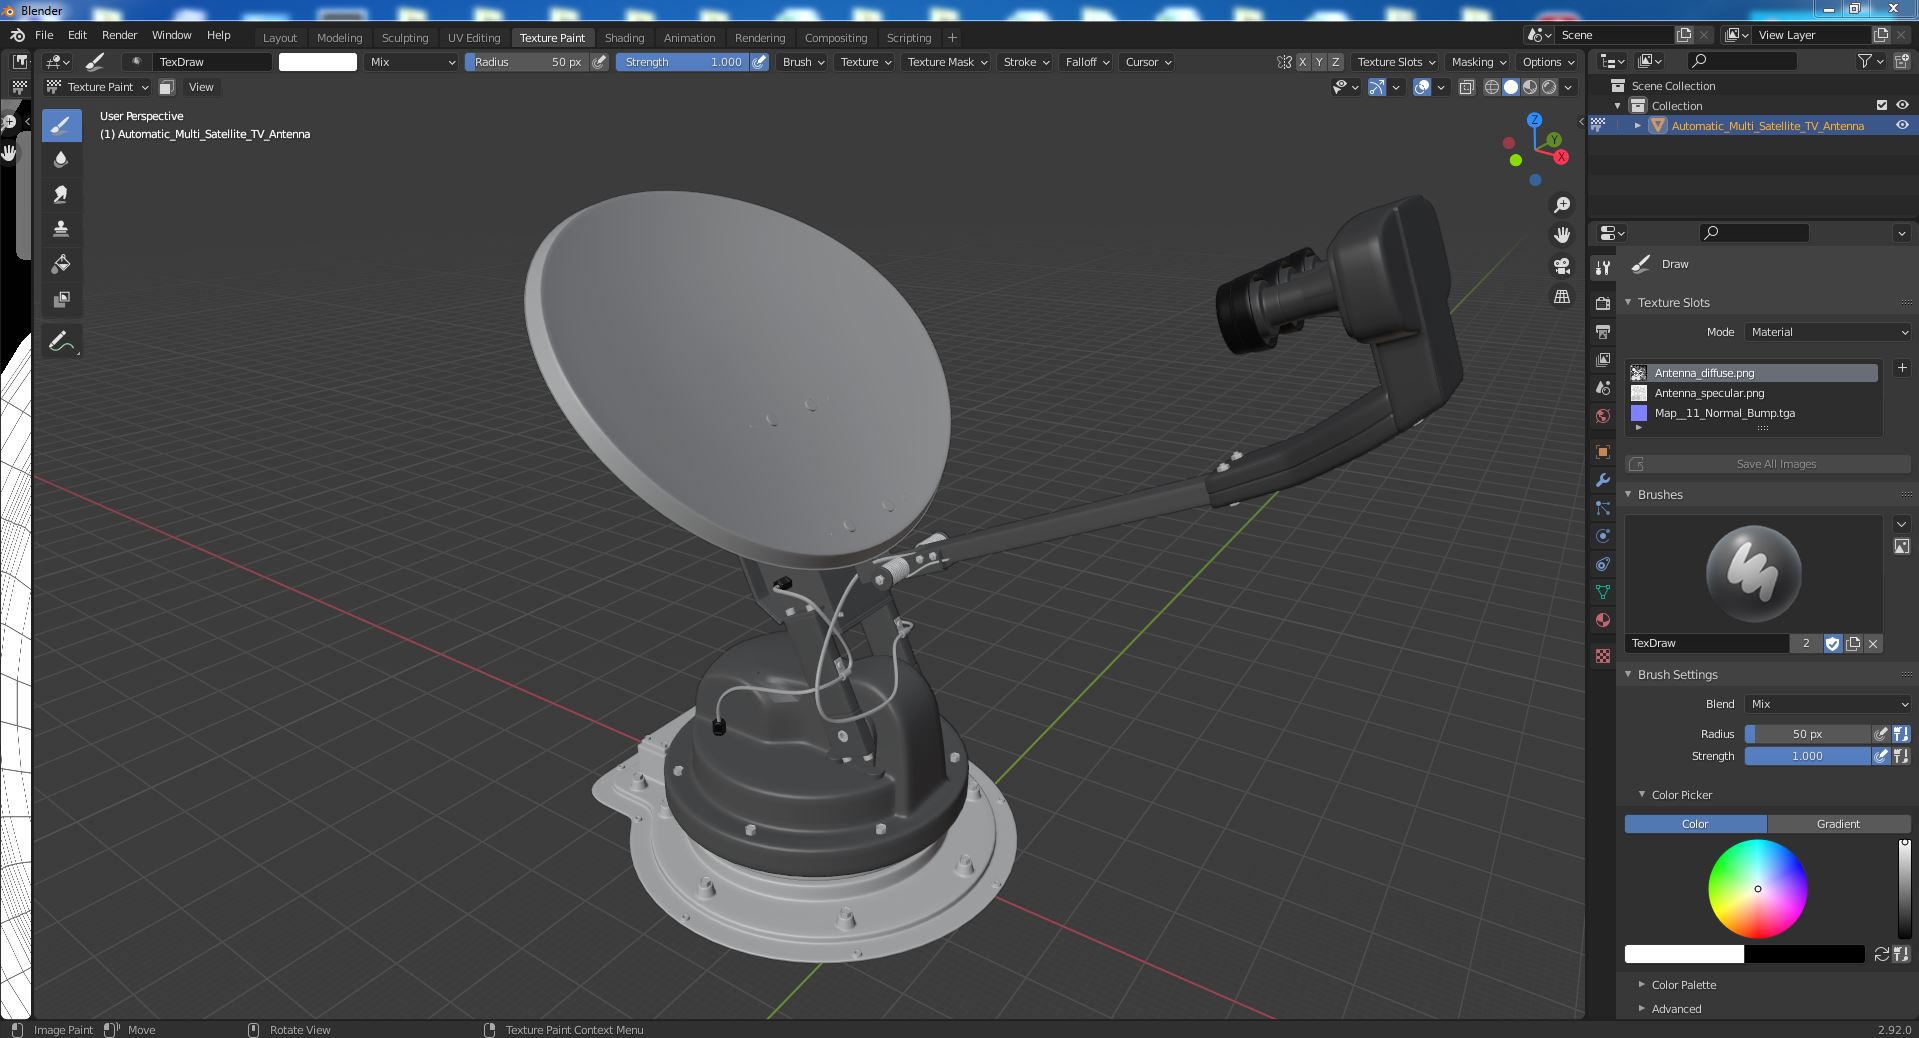Open the Texture Paint mode dropdown

click(x=98, y=87)
